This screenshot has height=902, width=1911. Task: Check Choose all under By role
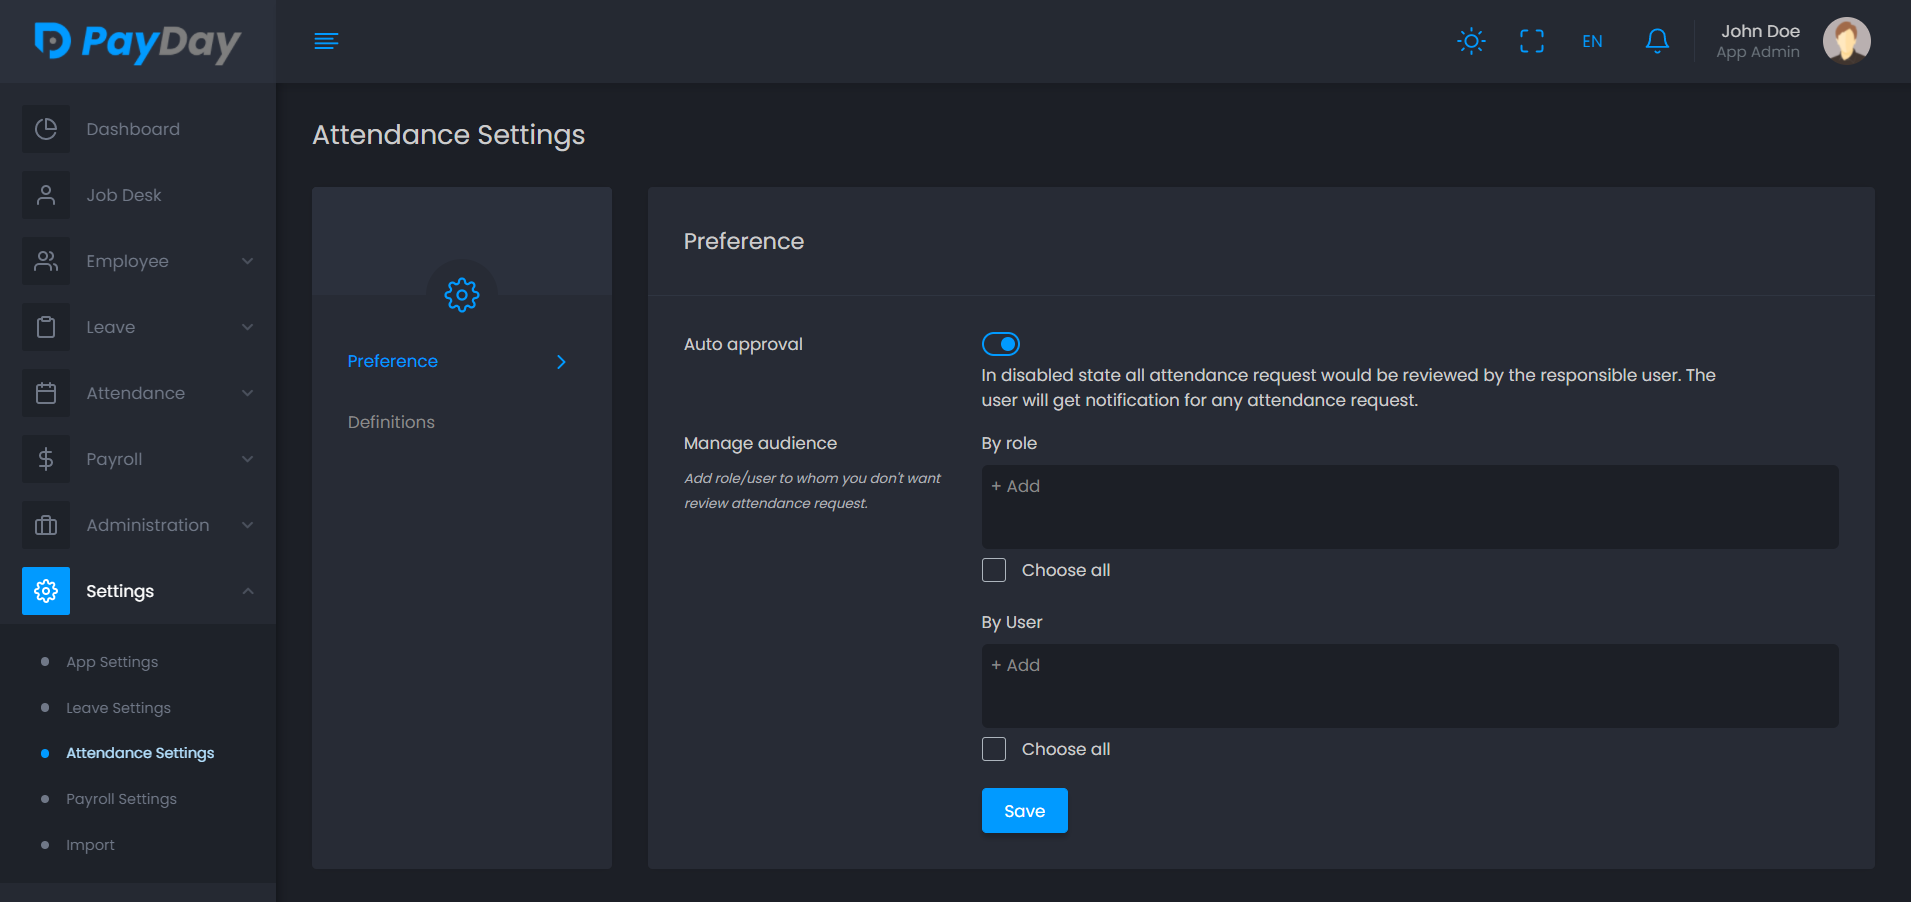pos(994,570)
